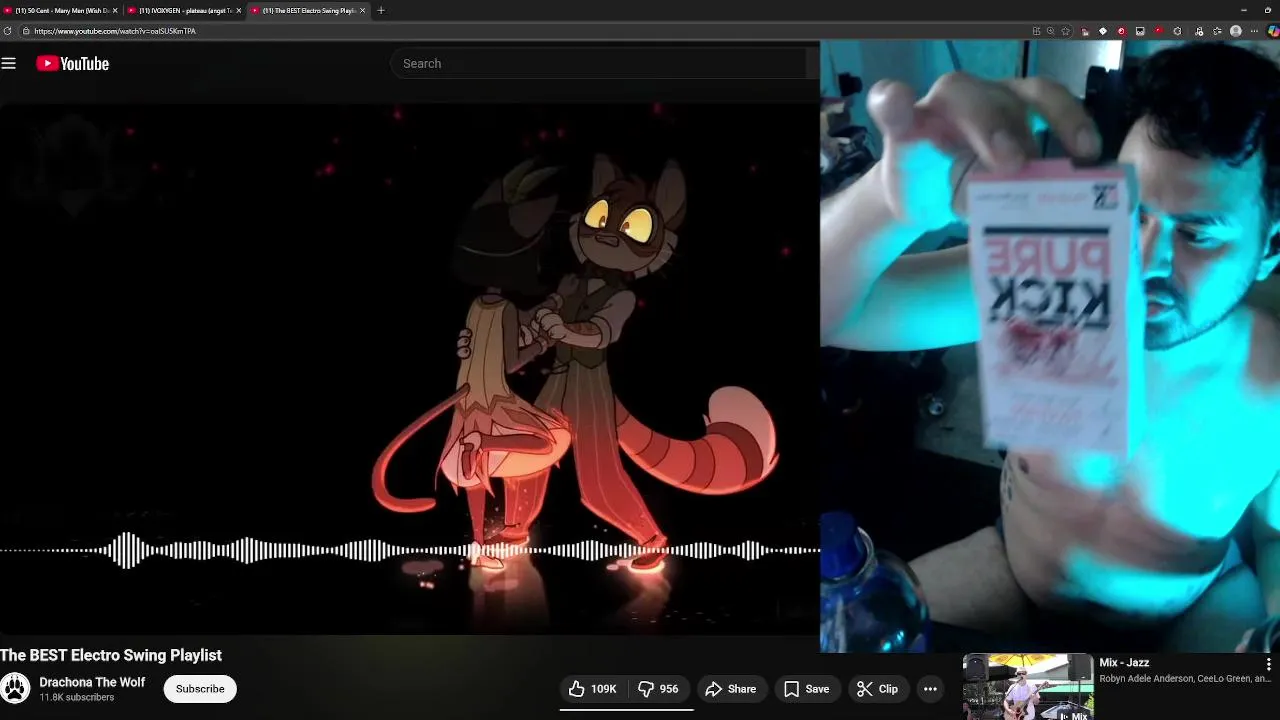
Task: Open the Favorites list icon
Action: point(1217,31)
